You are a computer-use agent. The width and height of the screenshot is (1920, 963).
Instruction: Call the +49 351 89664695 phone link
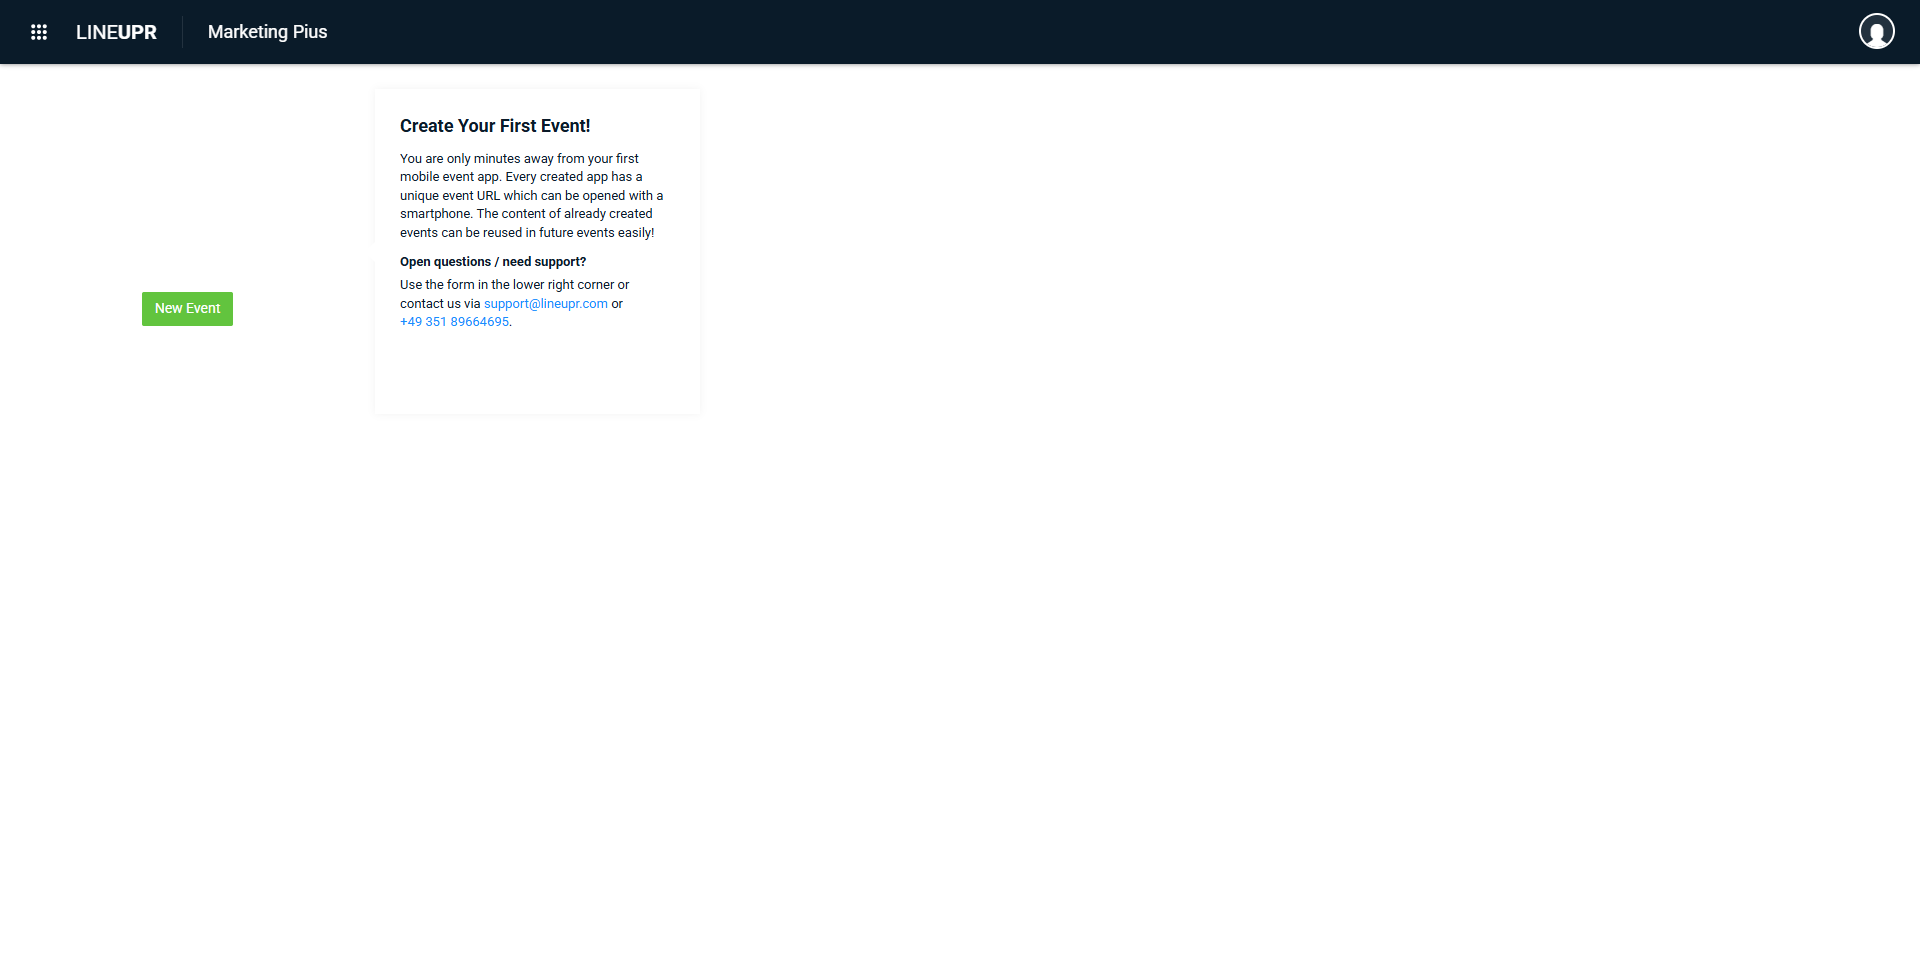point(455,322)
